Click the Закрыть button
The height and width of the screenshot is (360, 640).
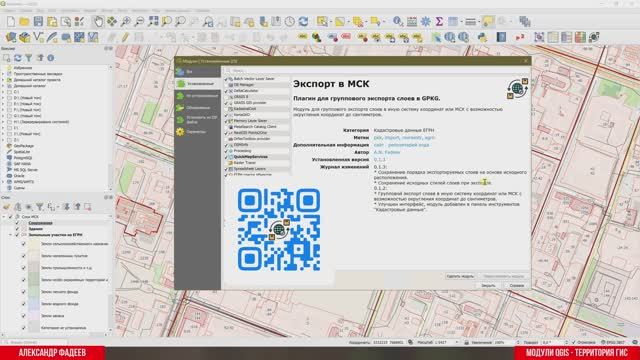[x=488, y=285]
